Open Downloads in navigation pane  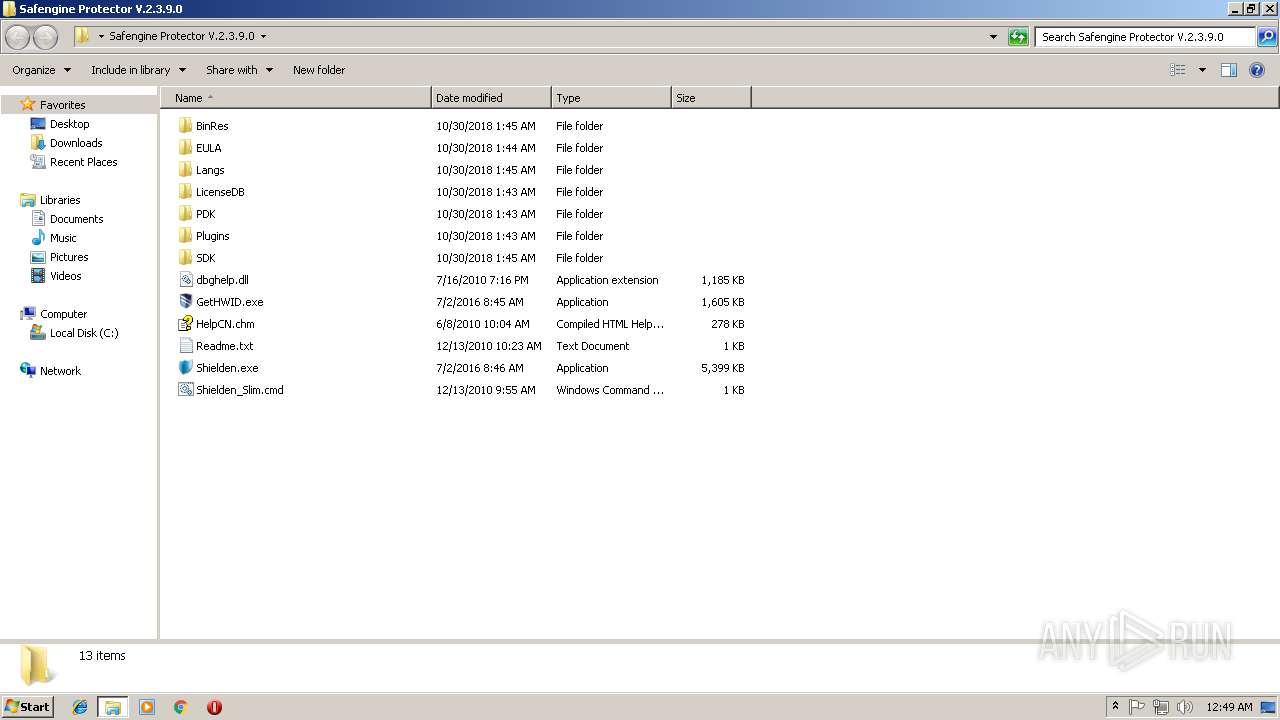tap(76, 143)
